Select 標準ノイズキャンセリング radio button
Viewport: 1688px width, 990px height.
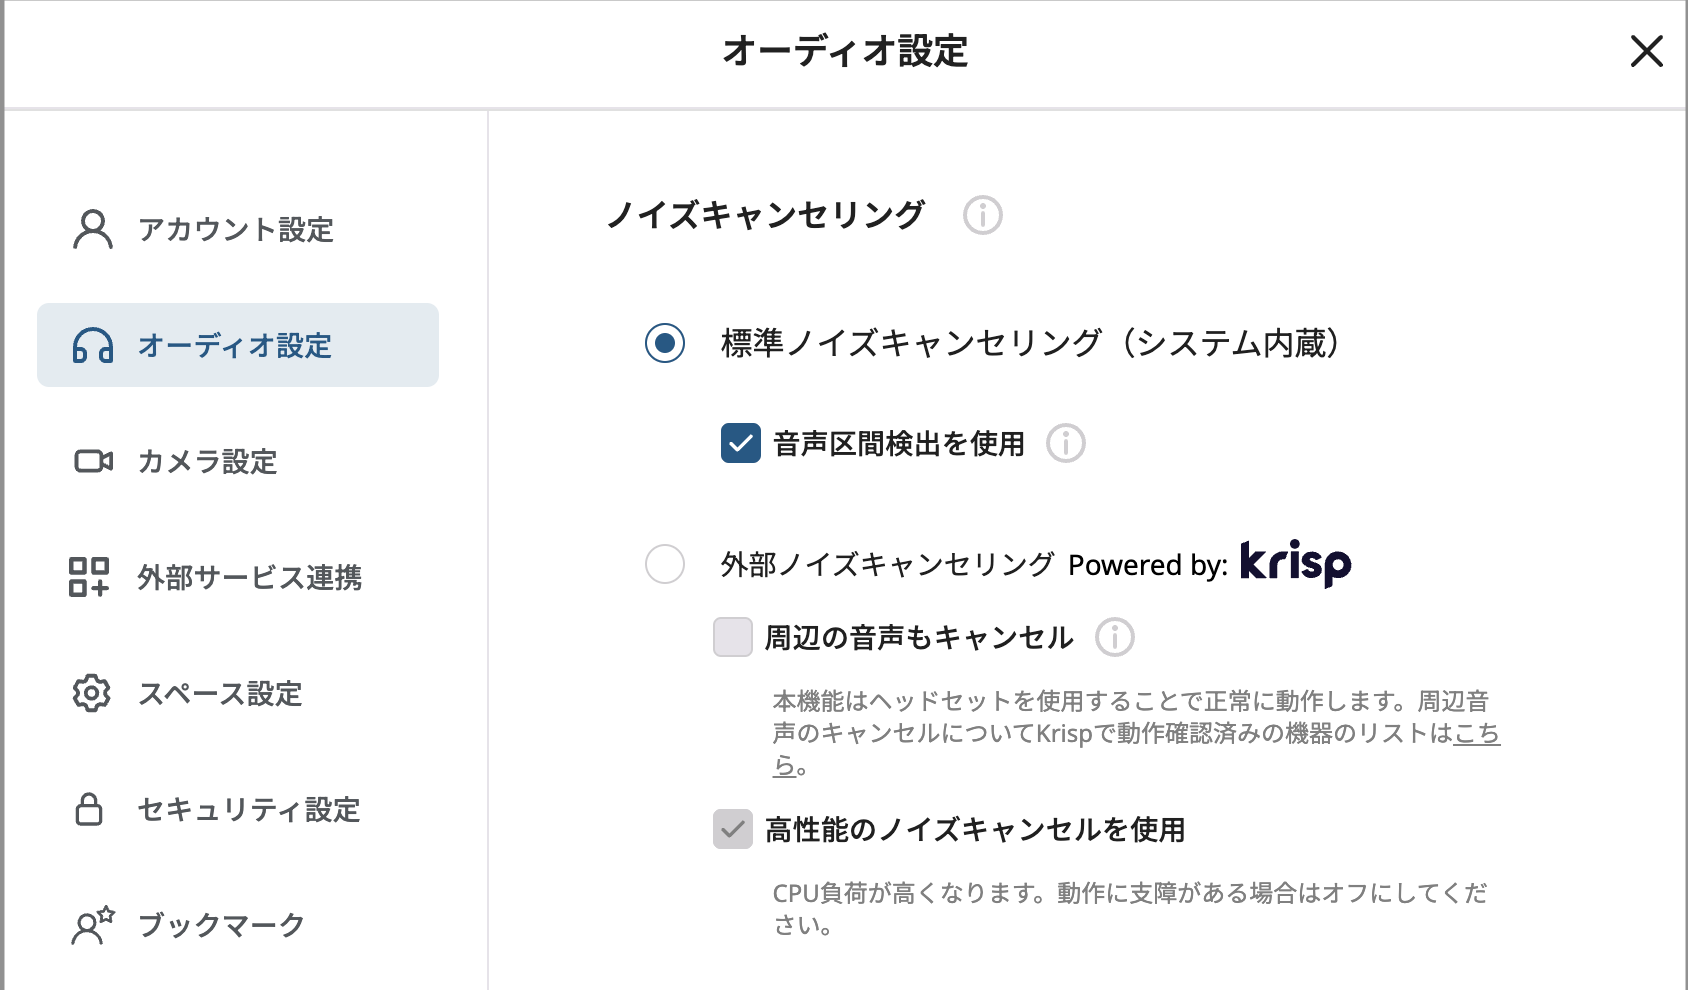[x=663, y=345]
